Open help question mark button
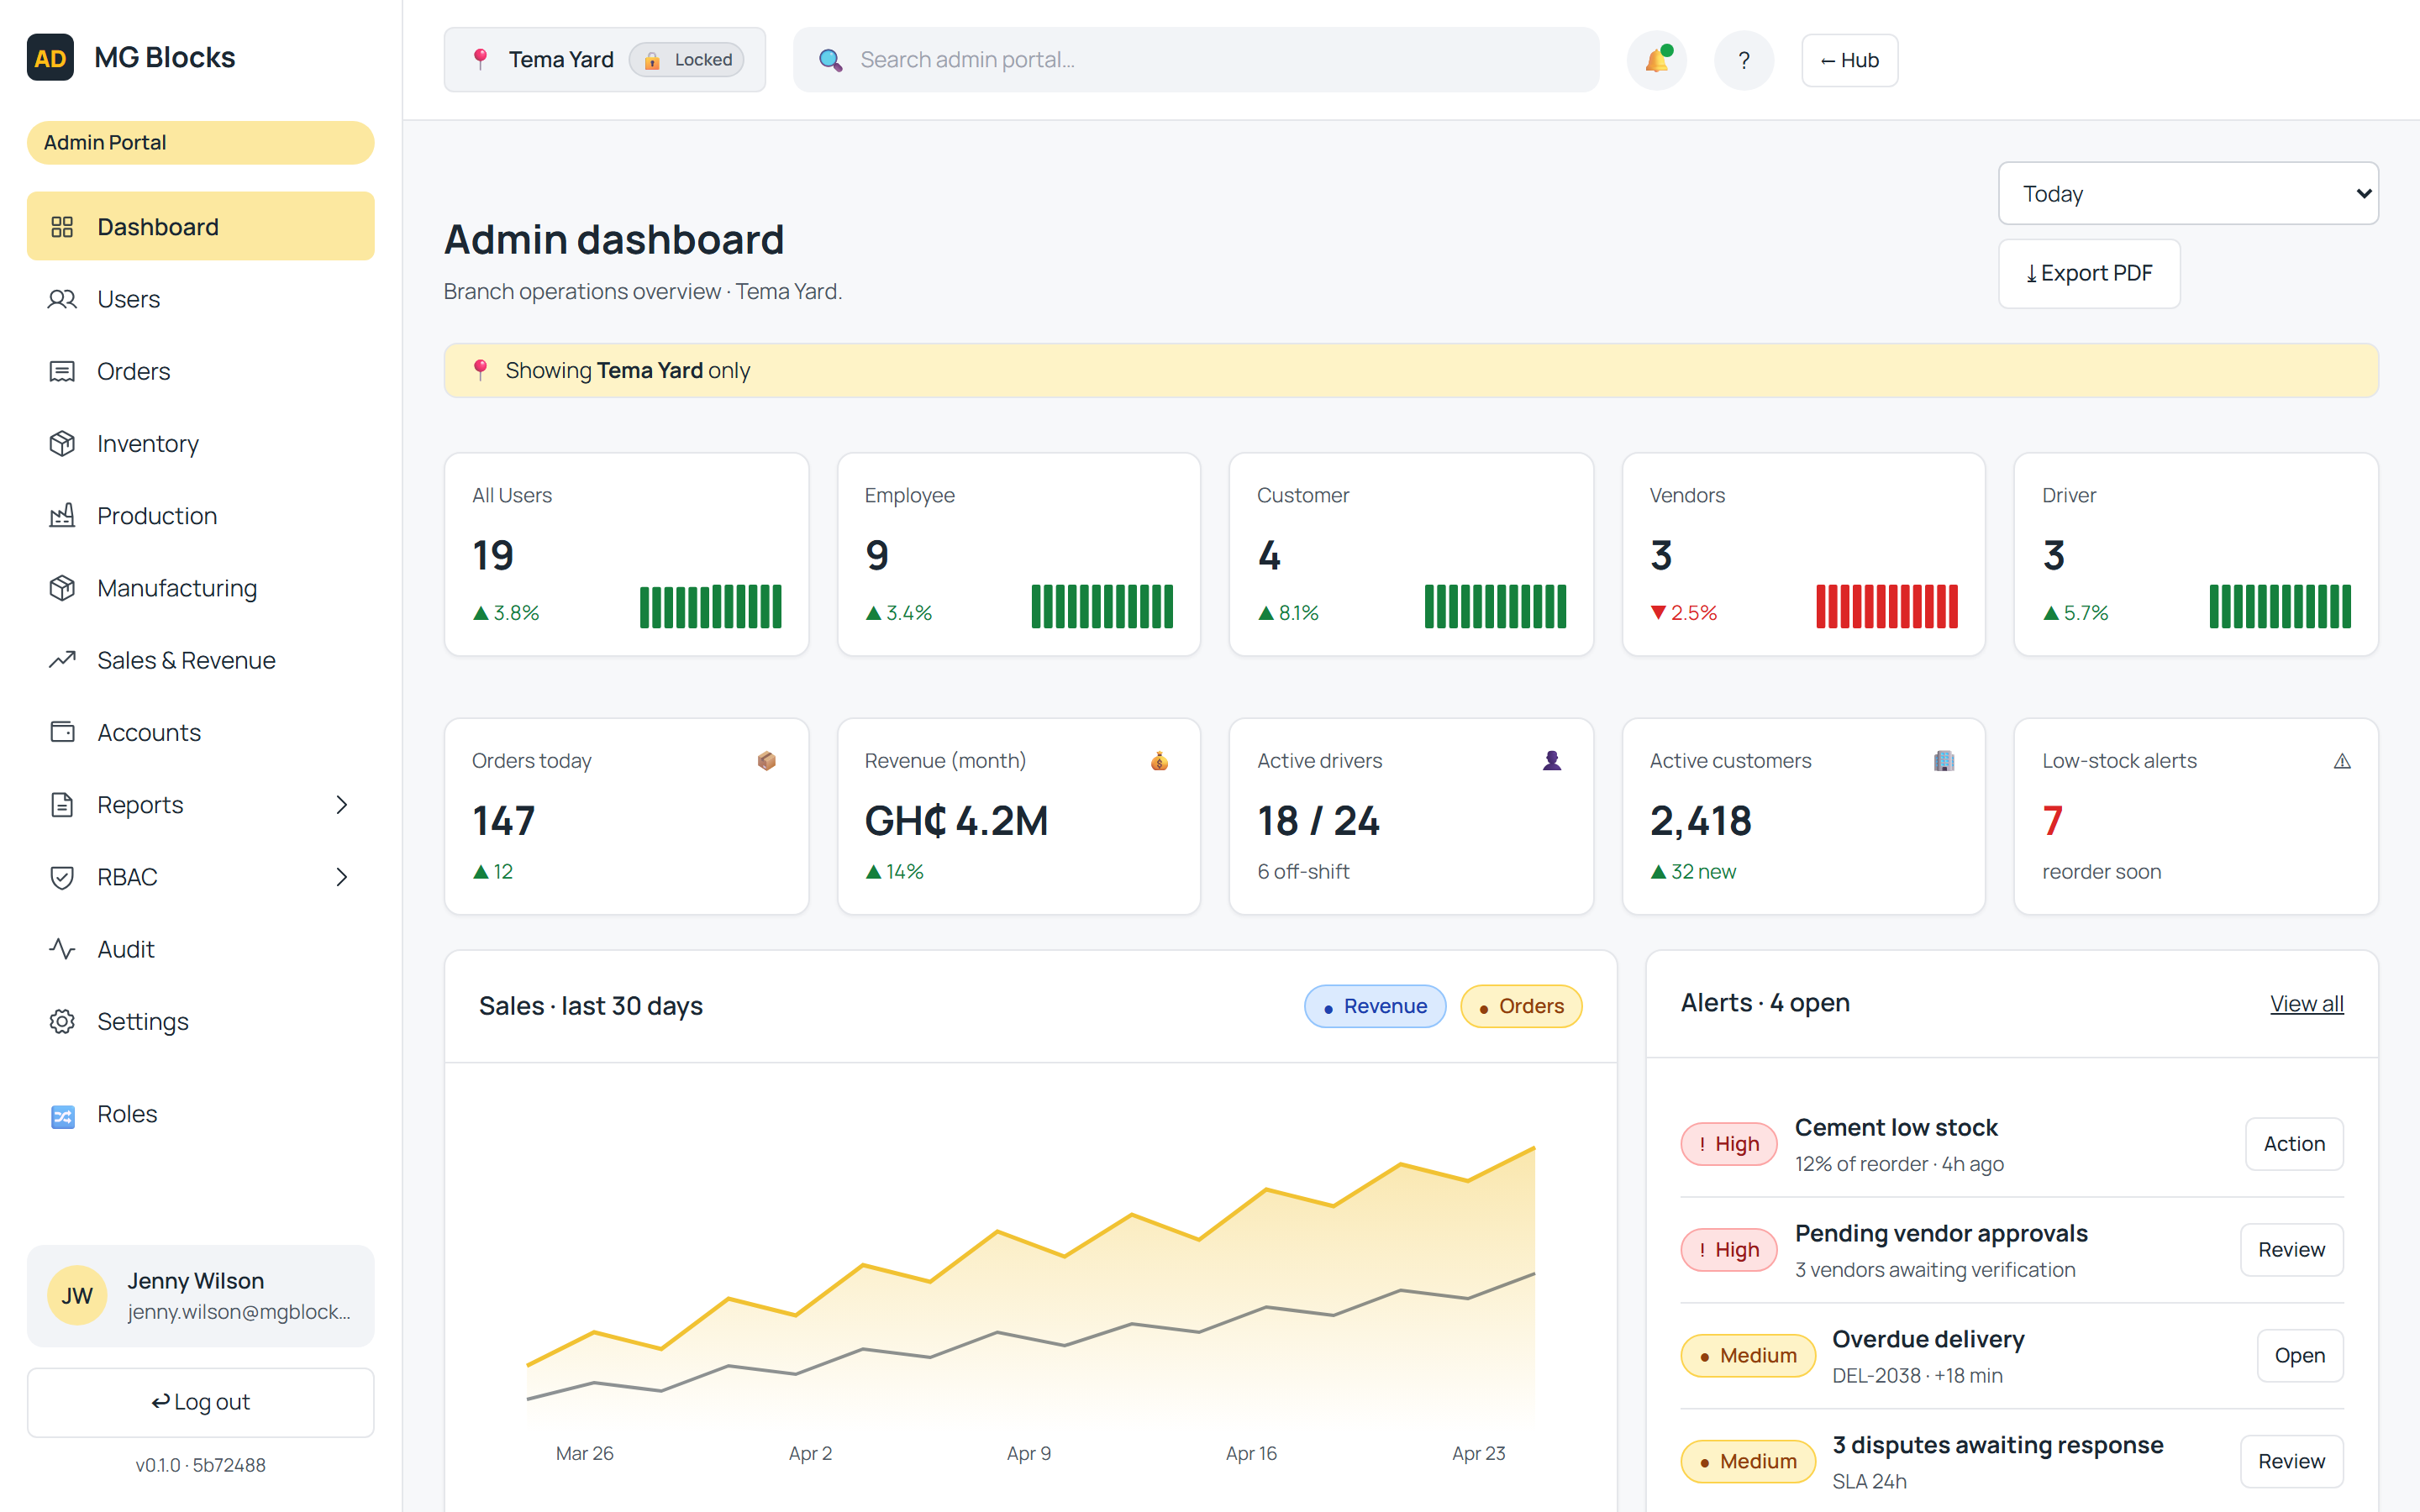The width and height of the screenshot is (2420, 1512). pyautogui.click(x=1744, y=60)
